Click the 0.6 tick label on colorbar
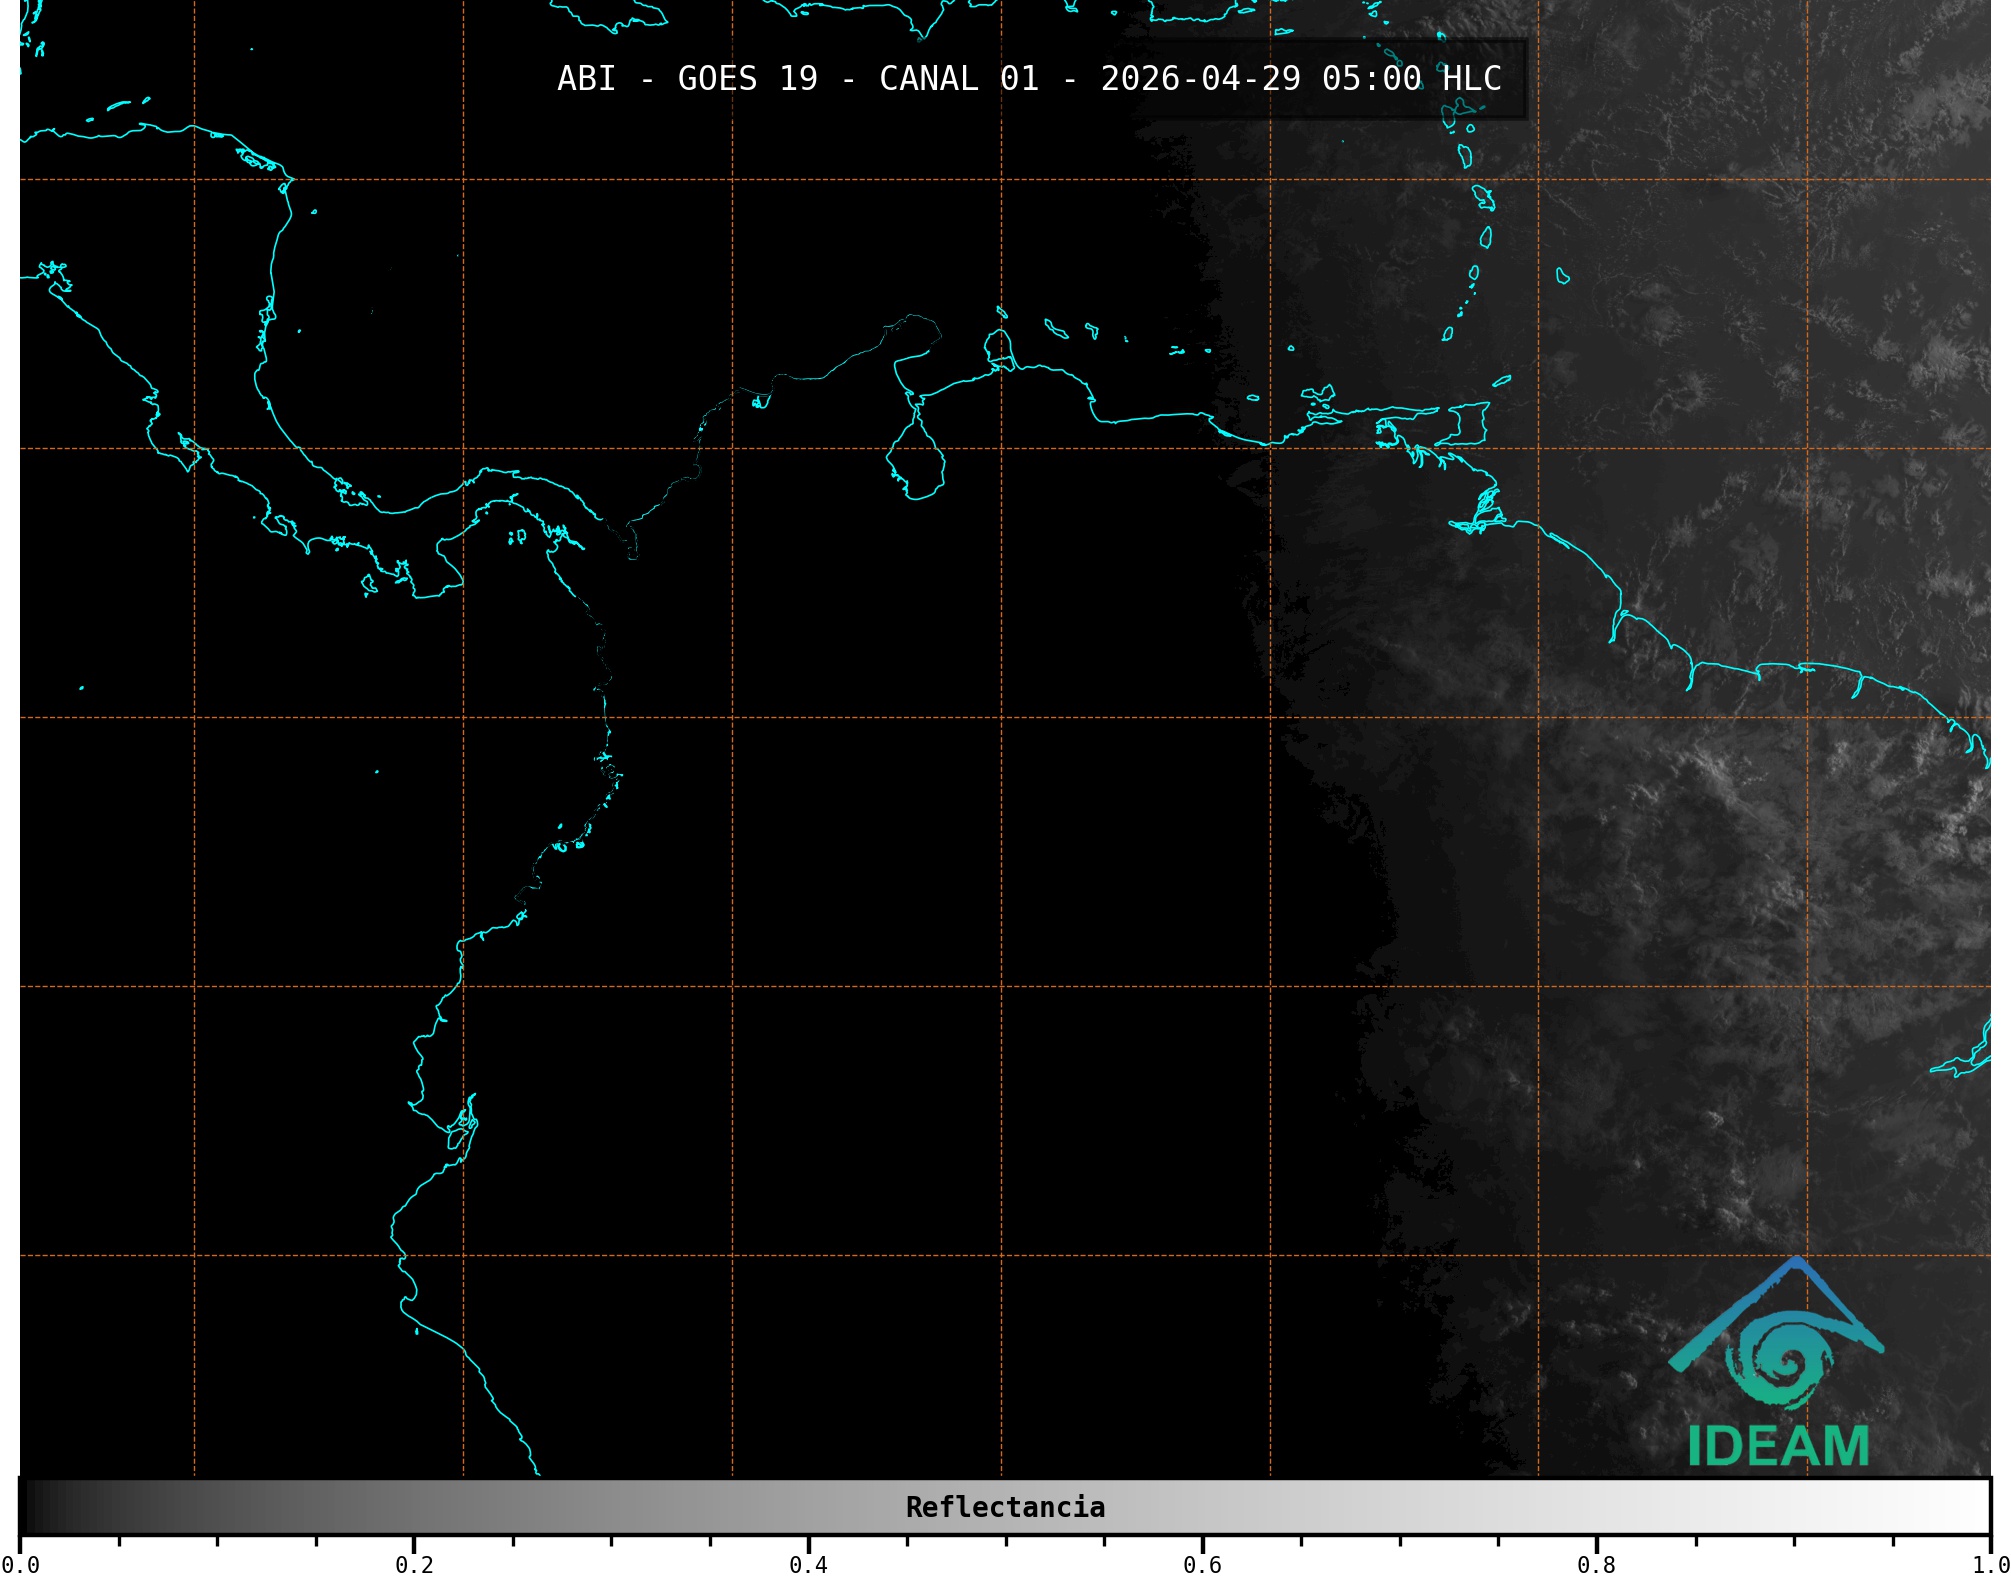Screen dimensions: 2011x1577 click(x=1202, y=1564)
